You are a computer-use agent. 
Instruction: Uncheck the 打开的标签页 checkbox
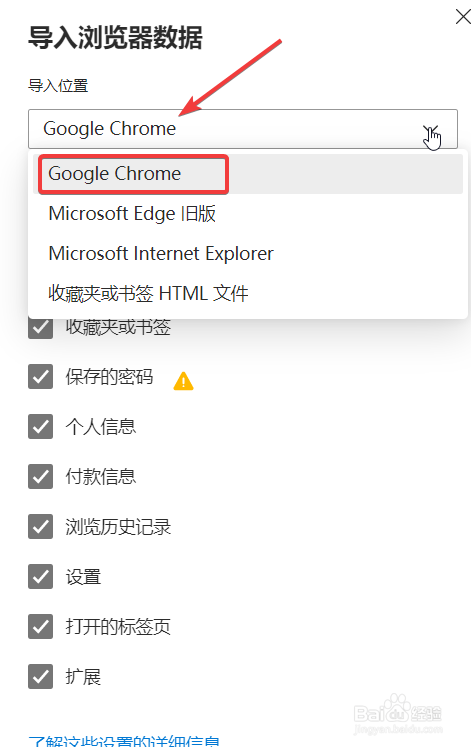point(40,626)
